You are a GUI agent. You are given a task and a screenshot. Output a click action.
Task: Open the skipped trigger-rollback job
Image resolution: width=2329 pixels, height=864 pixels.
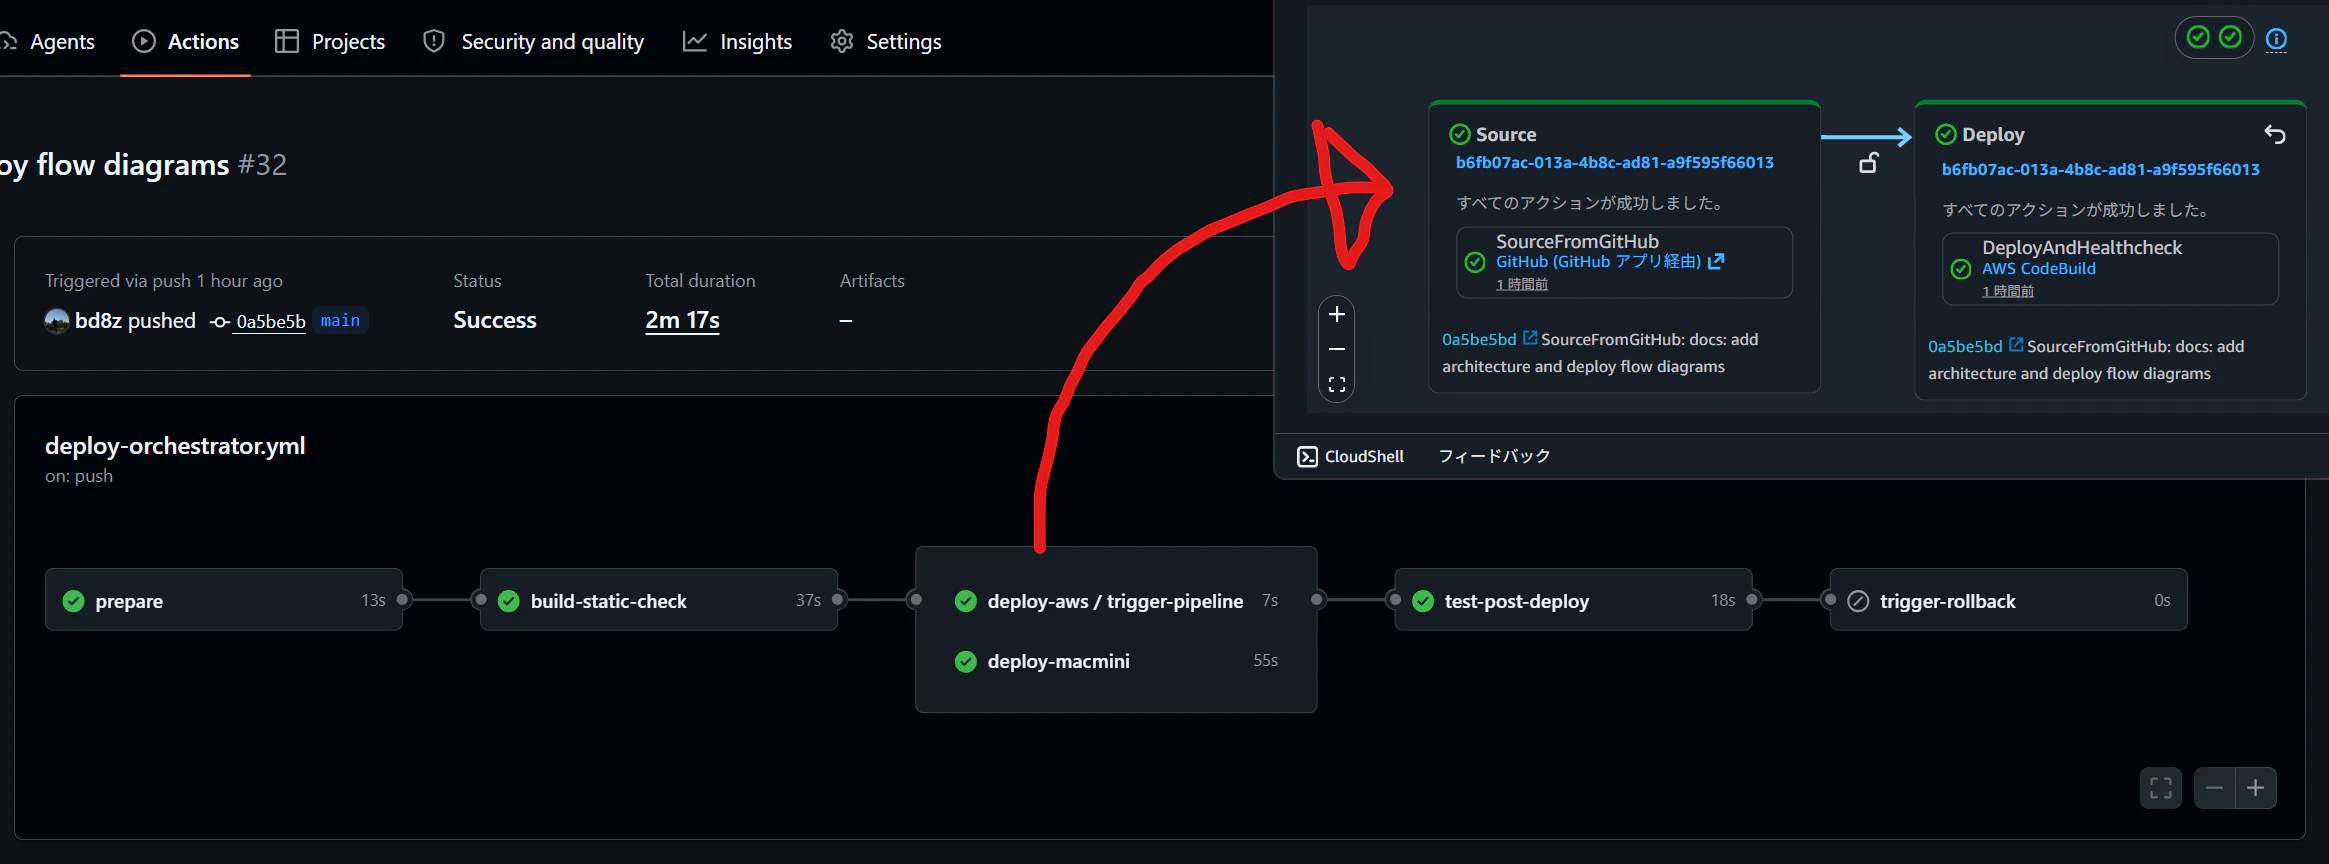pos(2008,600)
